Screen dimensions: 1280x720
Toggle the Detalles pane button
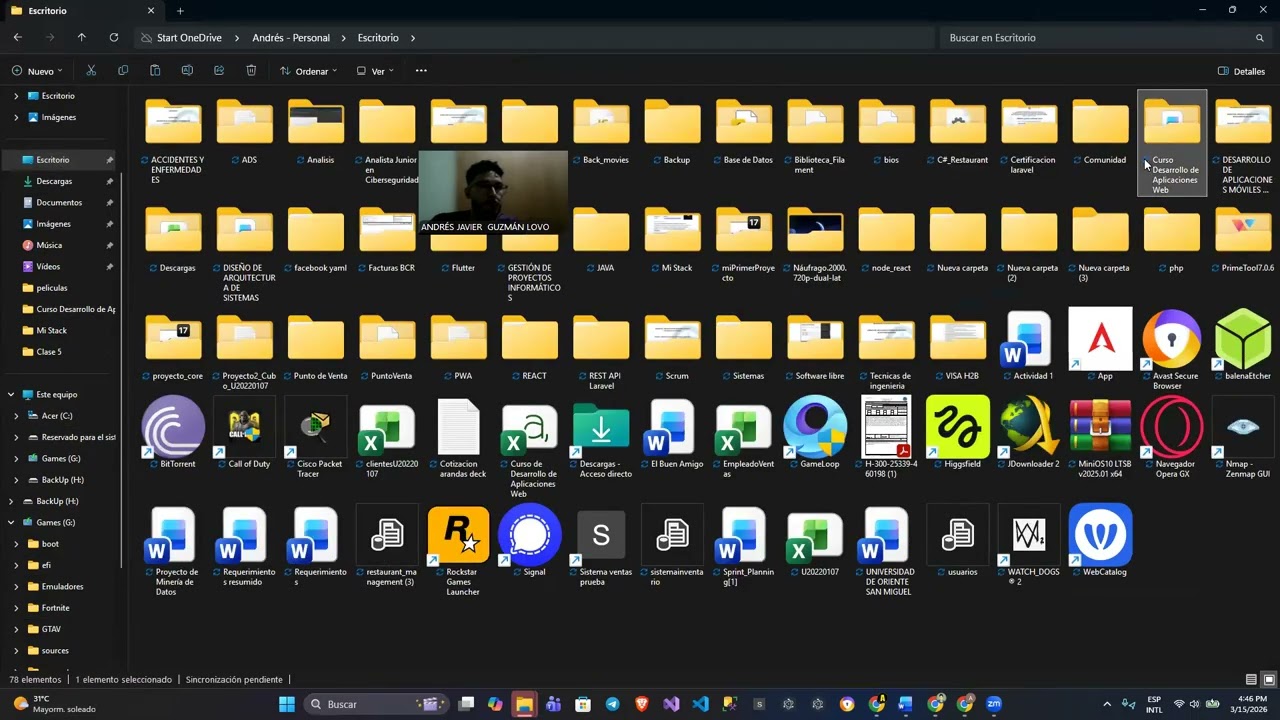click(x=1241, y=71)
